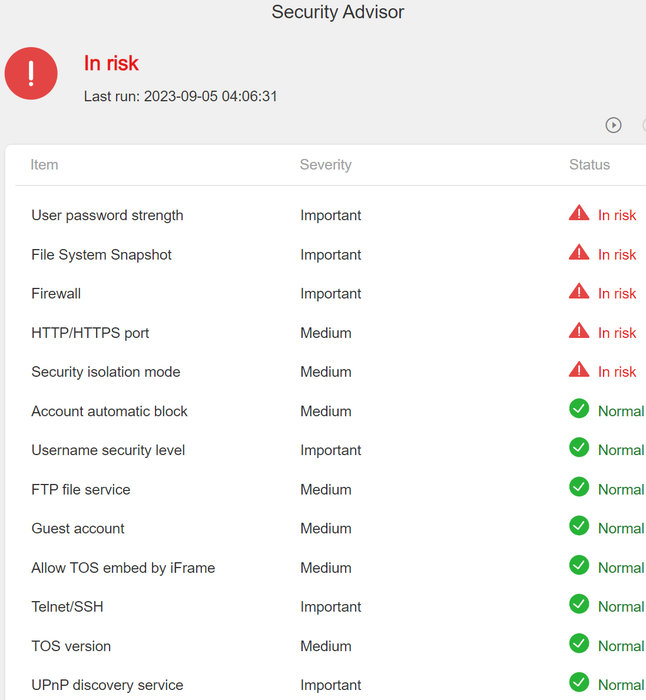Open the Firewall In risk status link

617,294
